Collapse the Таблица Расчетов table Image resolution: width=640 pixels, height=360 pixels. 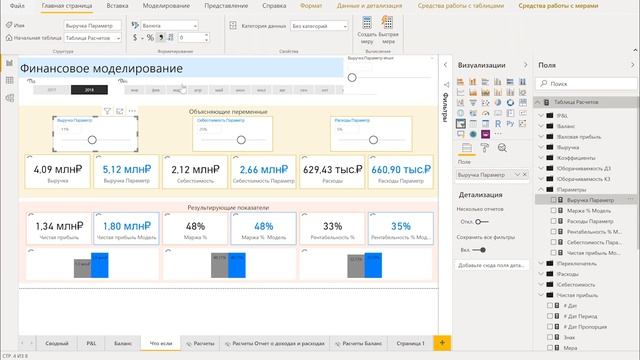coord(538,102)
